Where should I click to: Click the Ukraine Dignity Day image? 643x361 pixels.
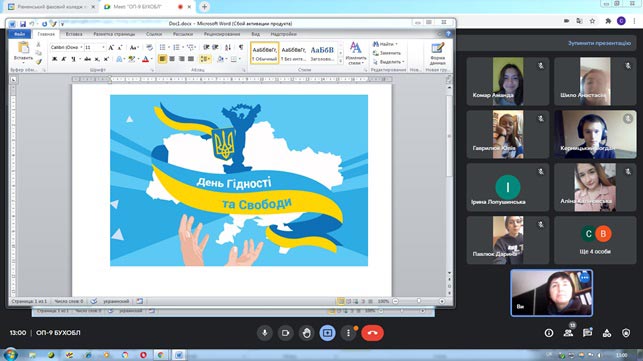pos(239,180)
